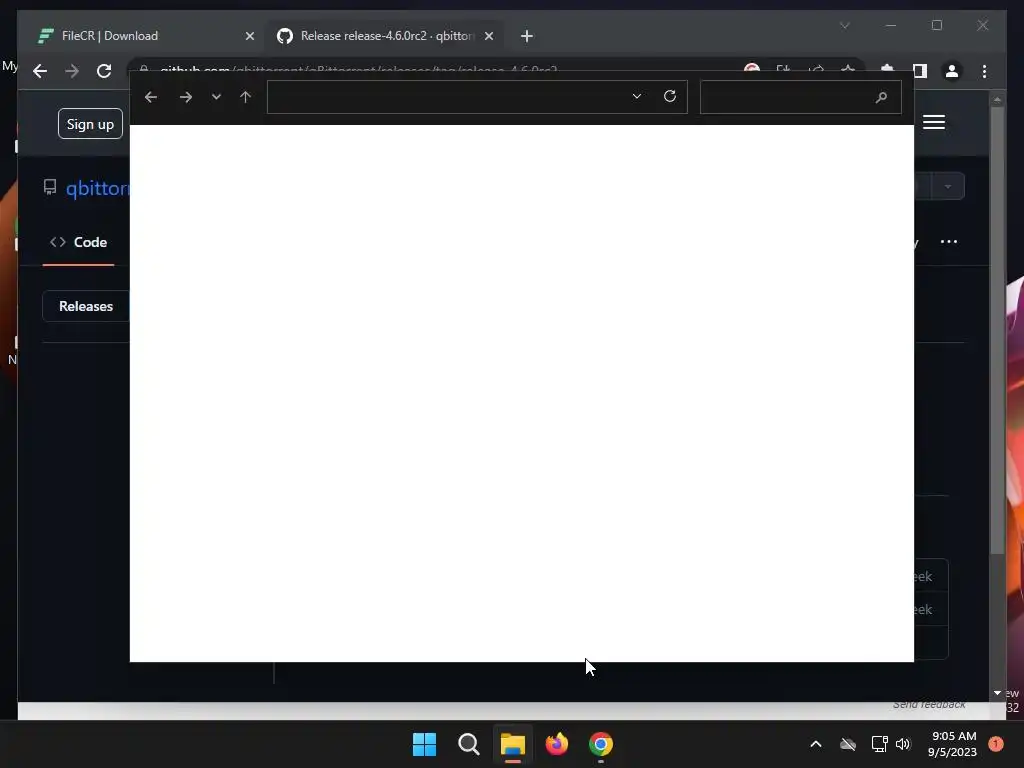Open File Explorer from the taskbar
Viewport: 1024px width, 768px height.
click(513, 744)
